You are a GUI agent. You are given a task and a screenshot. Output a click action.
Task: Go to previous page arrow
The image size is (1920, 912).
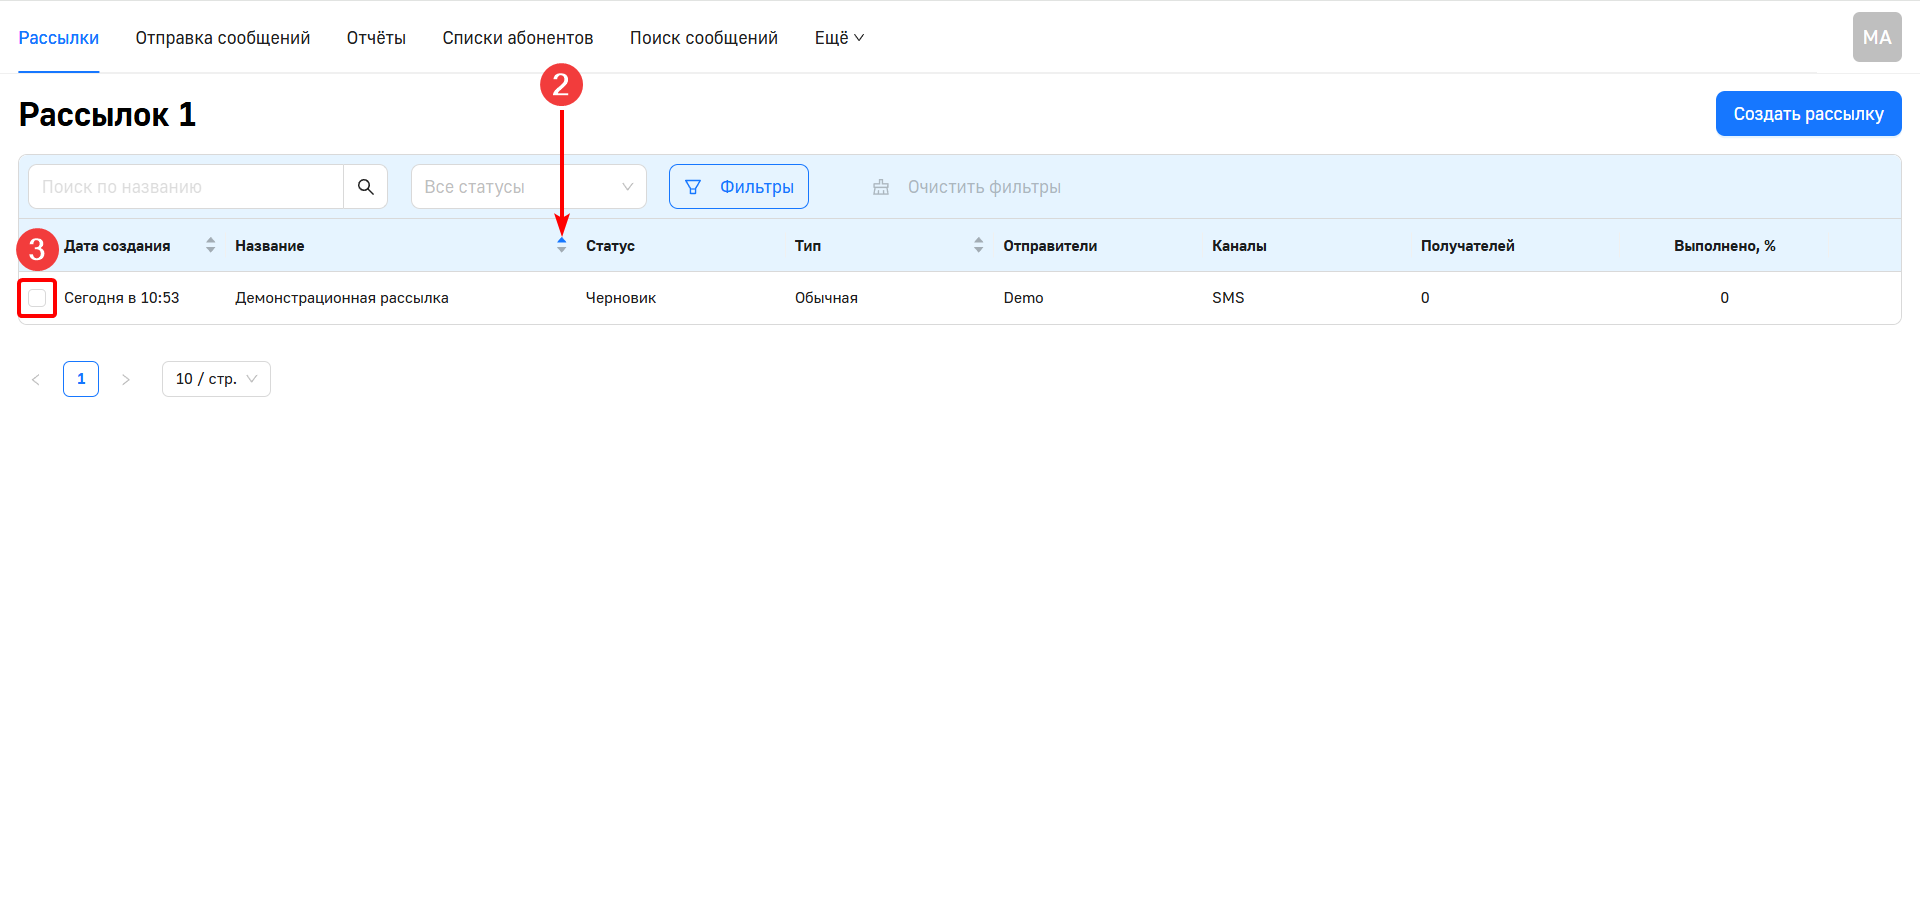coord(36,379)
